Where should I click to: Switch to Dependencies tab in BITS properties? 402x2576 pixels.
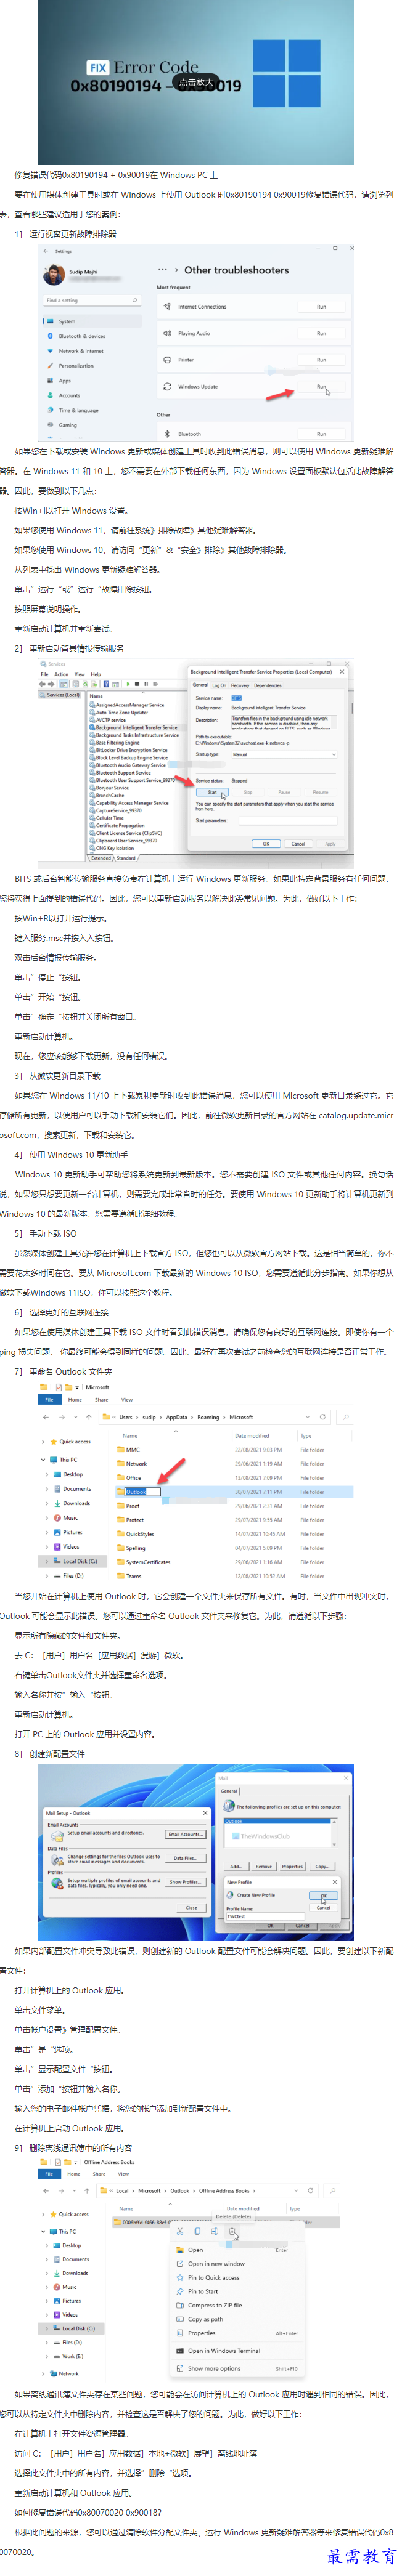268,685
